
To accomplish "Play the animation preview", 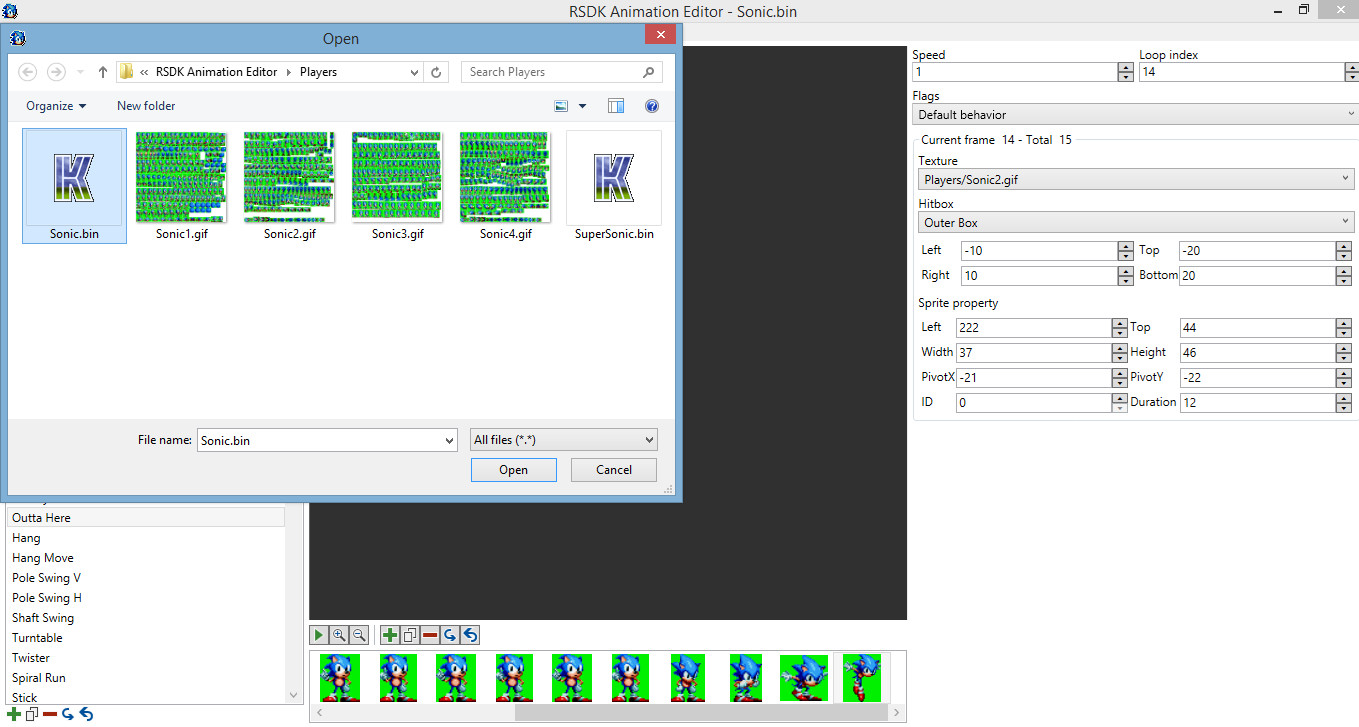I will pyautogui.click(x=319, y=635).
